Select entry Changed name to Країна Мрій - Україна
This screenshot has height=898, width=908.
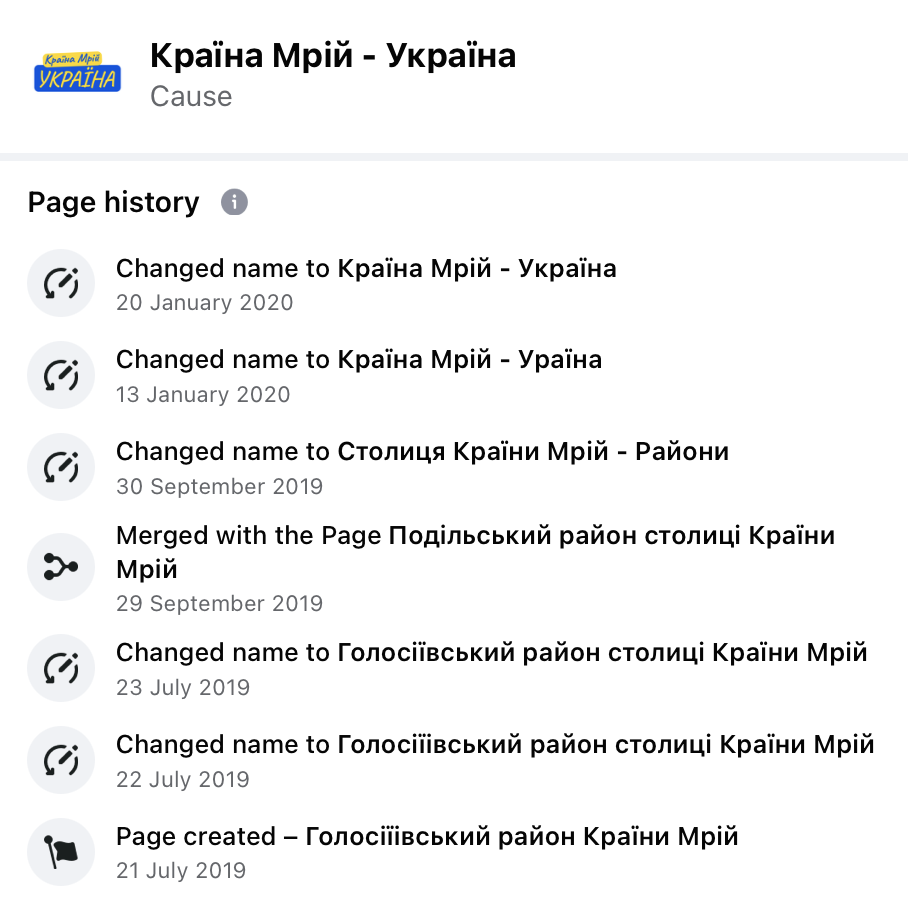[x=366, y=269]
